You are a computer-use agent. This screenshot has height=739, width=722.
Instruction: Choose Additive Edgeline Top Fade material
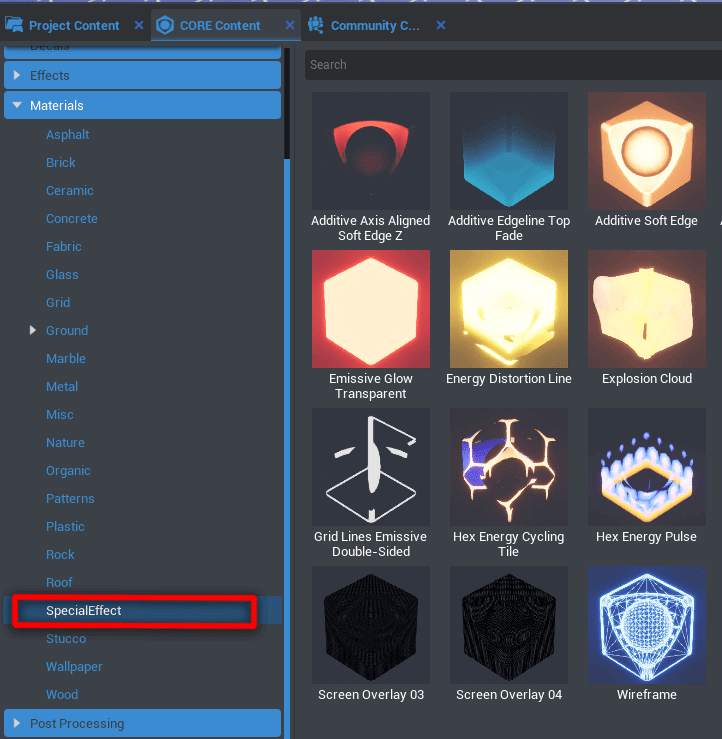tap(508, 151)
